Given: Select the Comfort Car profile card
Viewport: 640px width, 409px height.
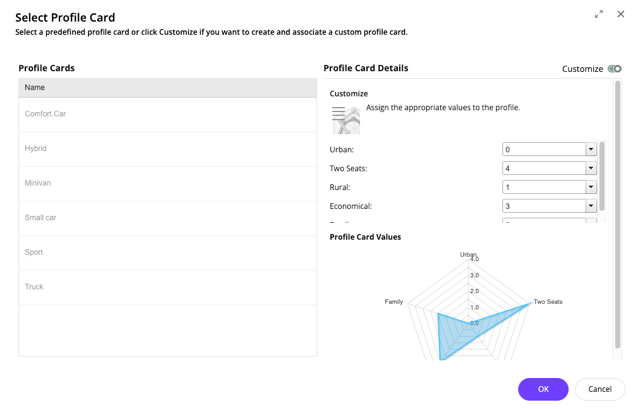Looking at the screenshot, I should click(x=167, y=114).
